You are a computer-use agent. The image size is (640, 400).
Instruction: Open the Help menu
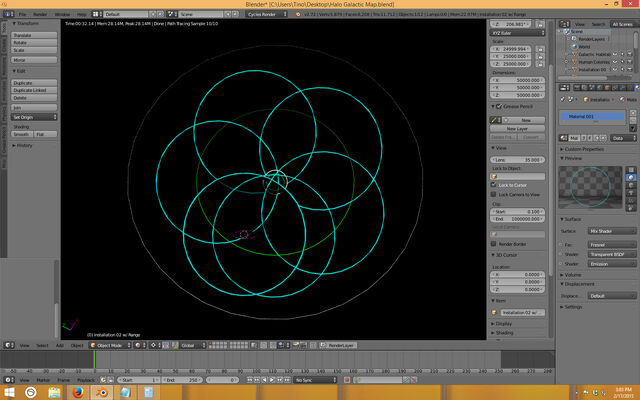tap(81, 14)
